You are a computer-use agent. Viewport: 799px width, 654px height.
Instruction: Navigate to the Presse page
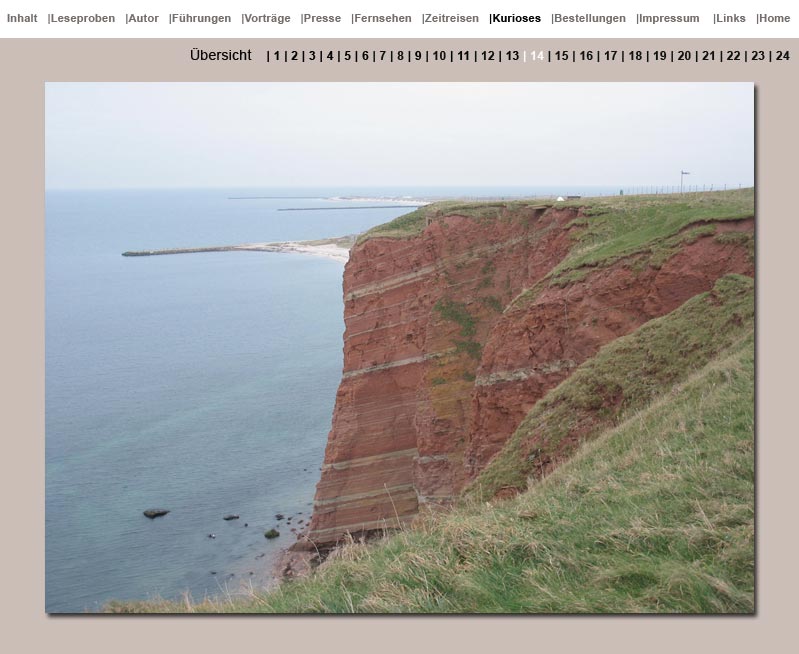(322, 18)
